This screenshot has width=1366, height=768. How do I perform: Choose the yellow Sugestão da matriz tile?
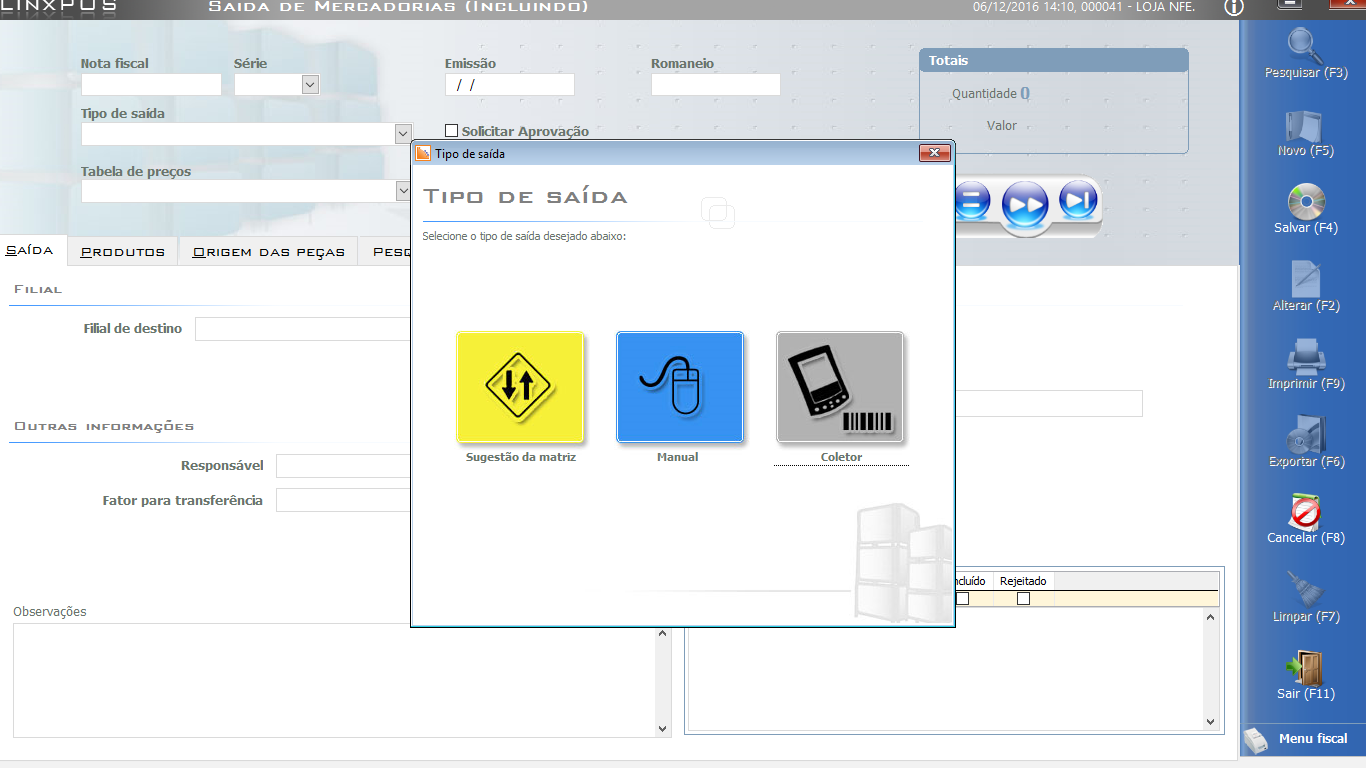pos(520,387)
